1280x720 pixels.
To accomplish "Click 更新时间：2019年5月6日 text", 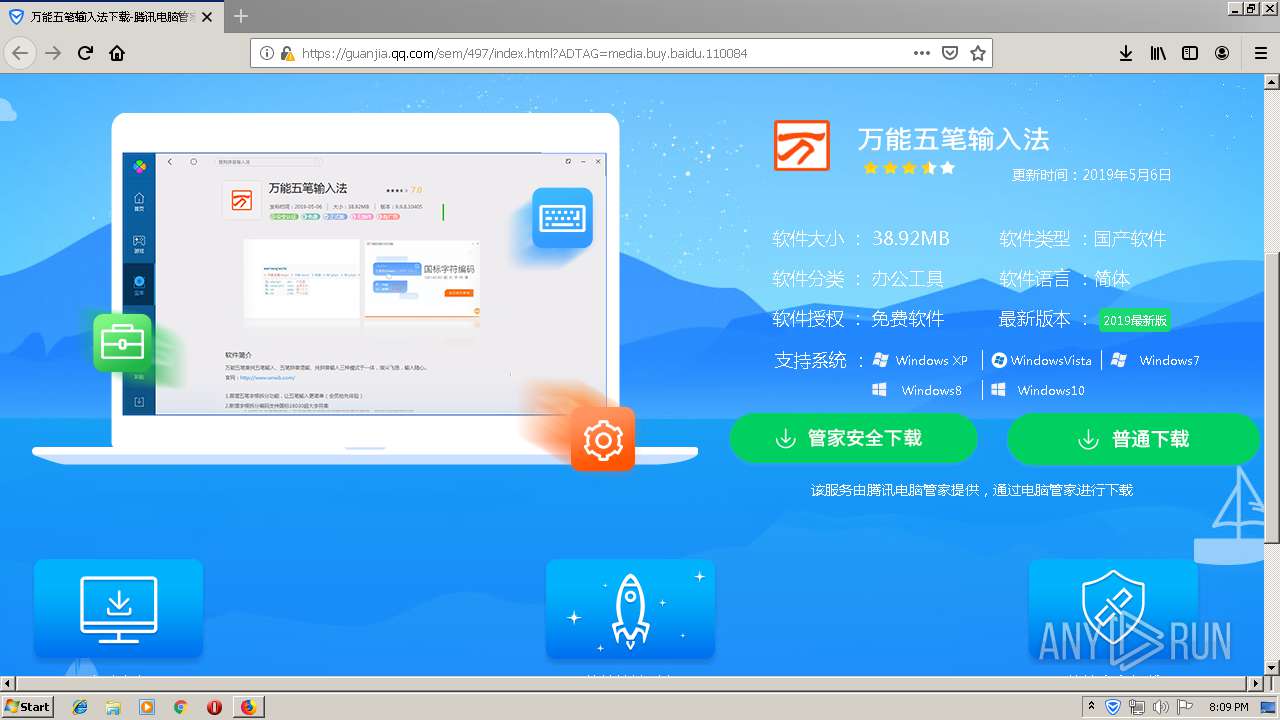I will 1091,175.
